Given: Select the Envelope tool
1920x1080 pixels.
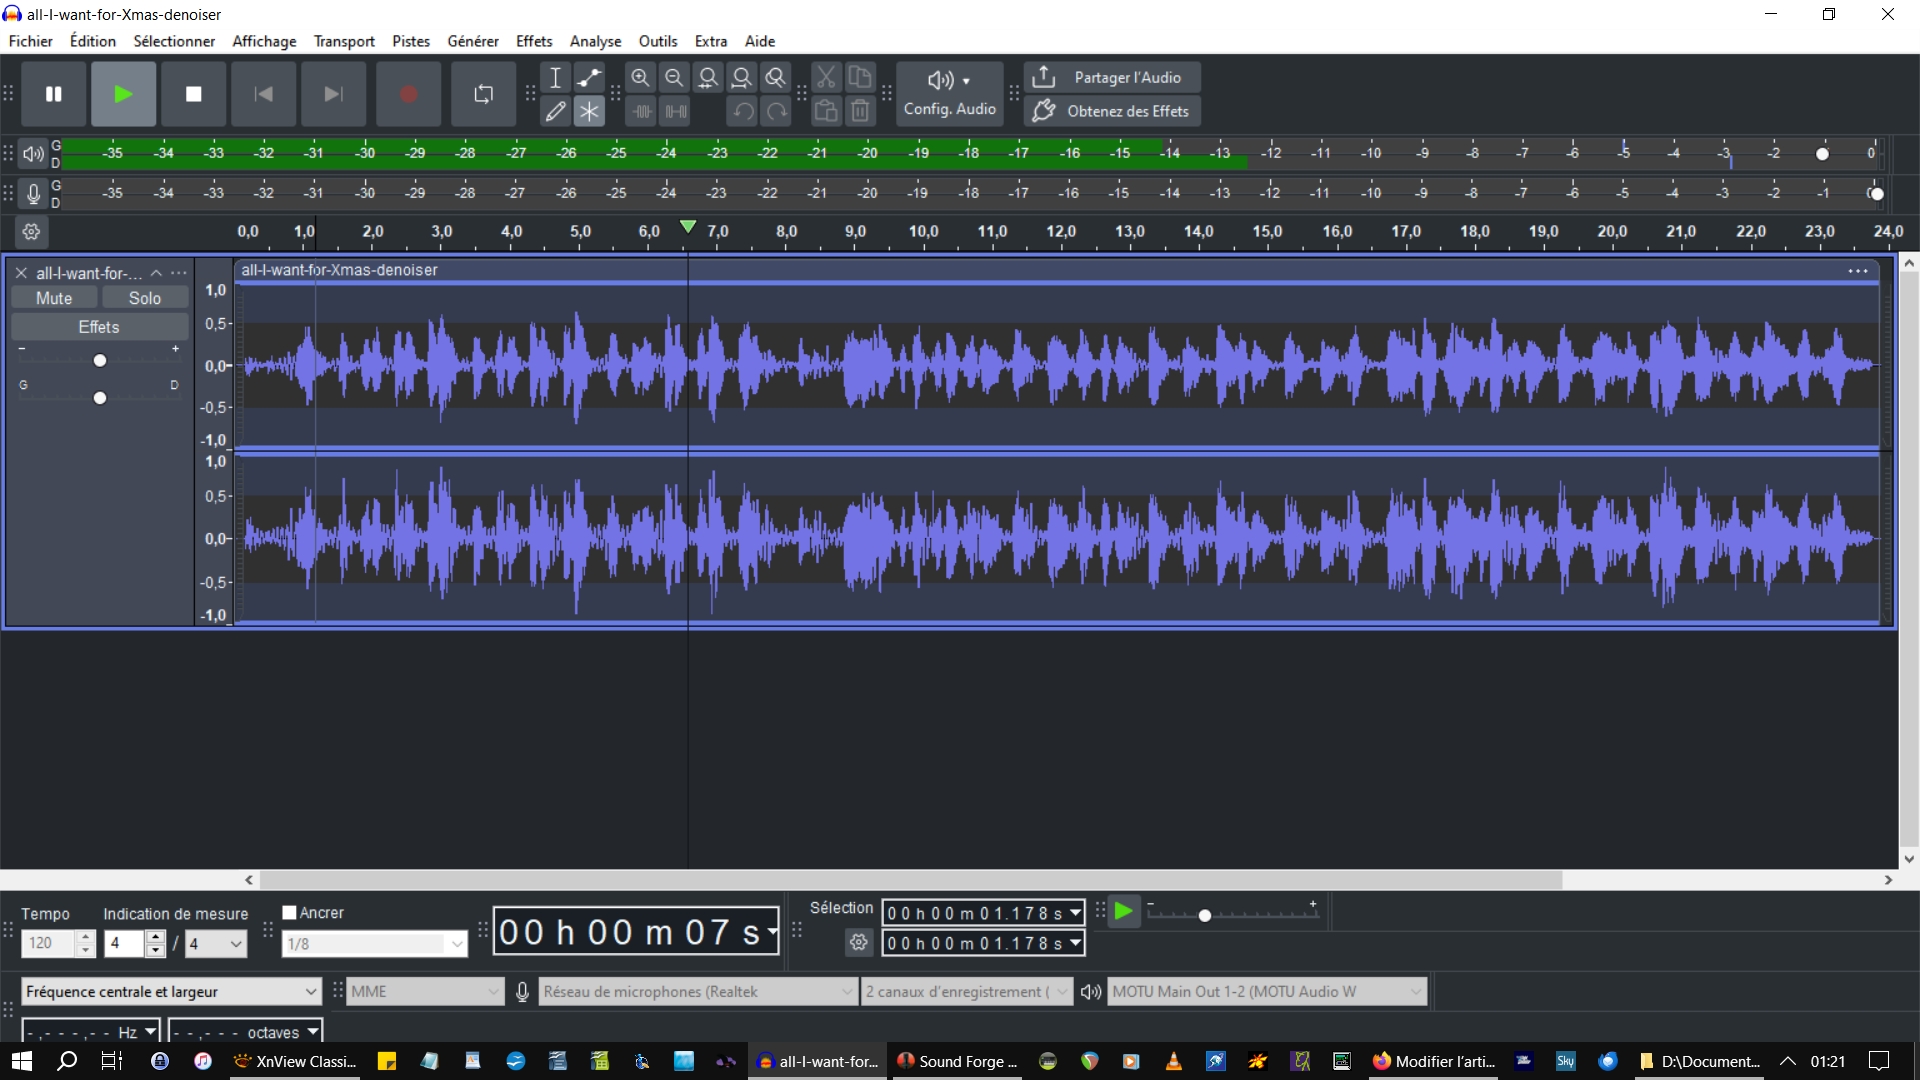Looking at the screenshot, I should coord(589,77).
